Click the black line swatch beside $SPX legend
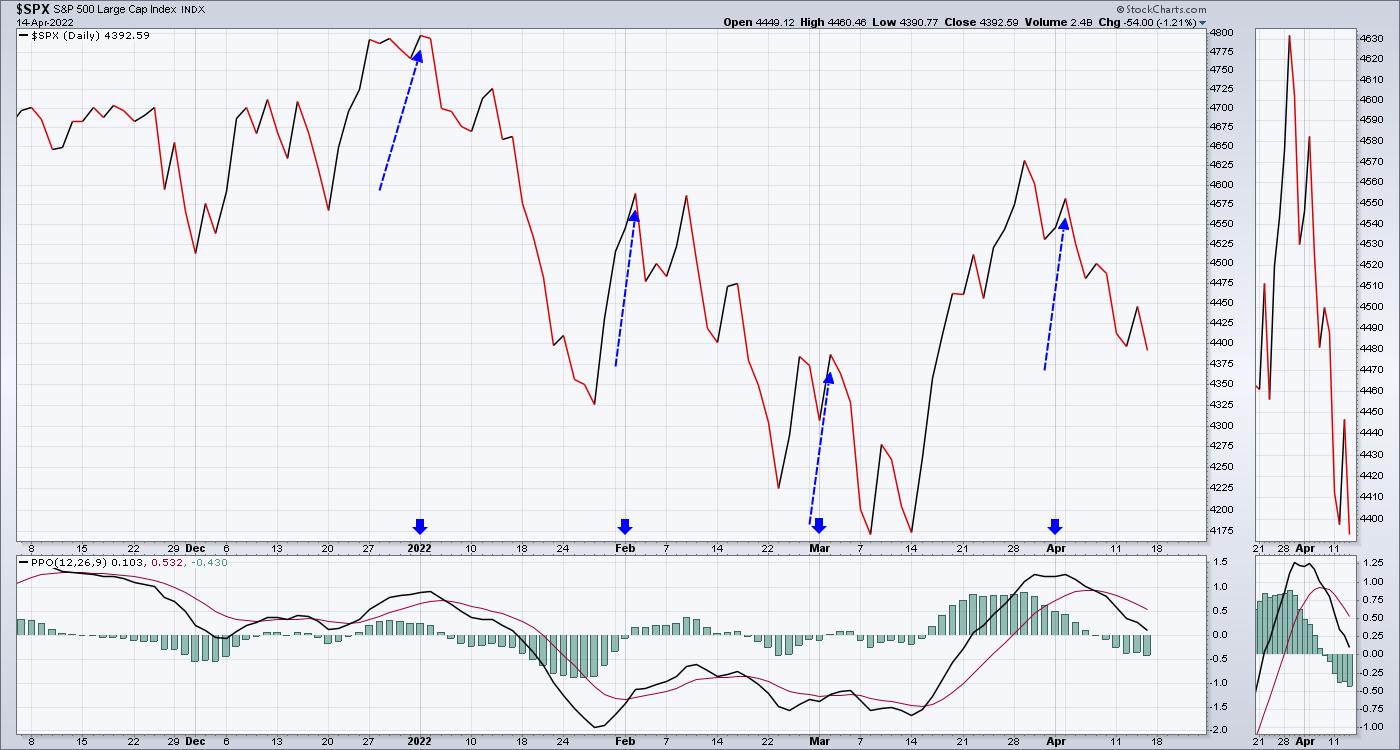Screen dimensions: 1400x750 24,37
